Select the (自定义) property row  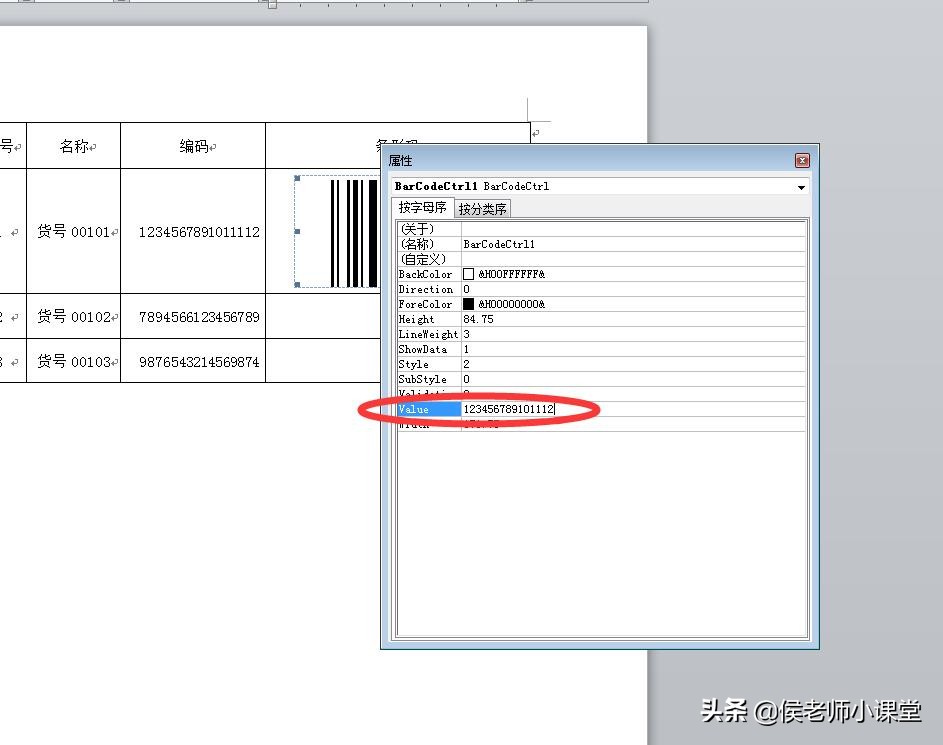click(601, 259)
